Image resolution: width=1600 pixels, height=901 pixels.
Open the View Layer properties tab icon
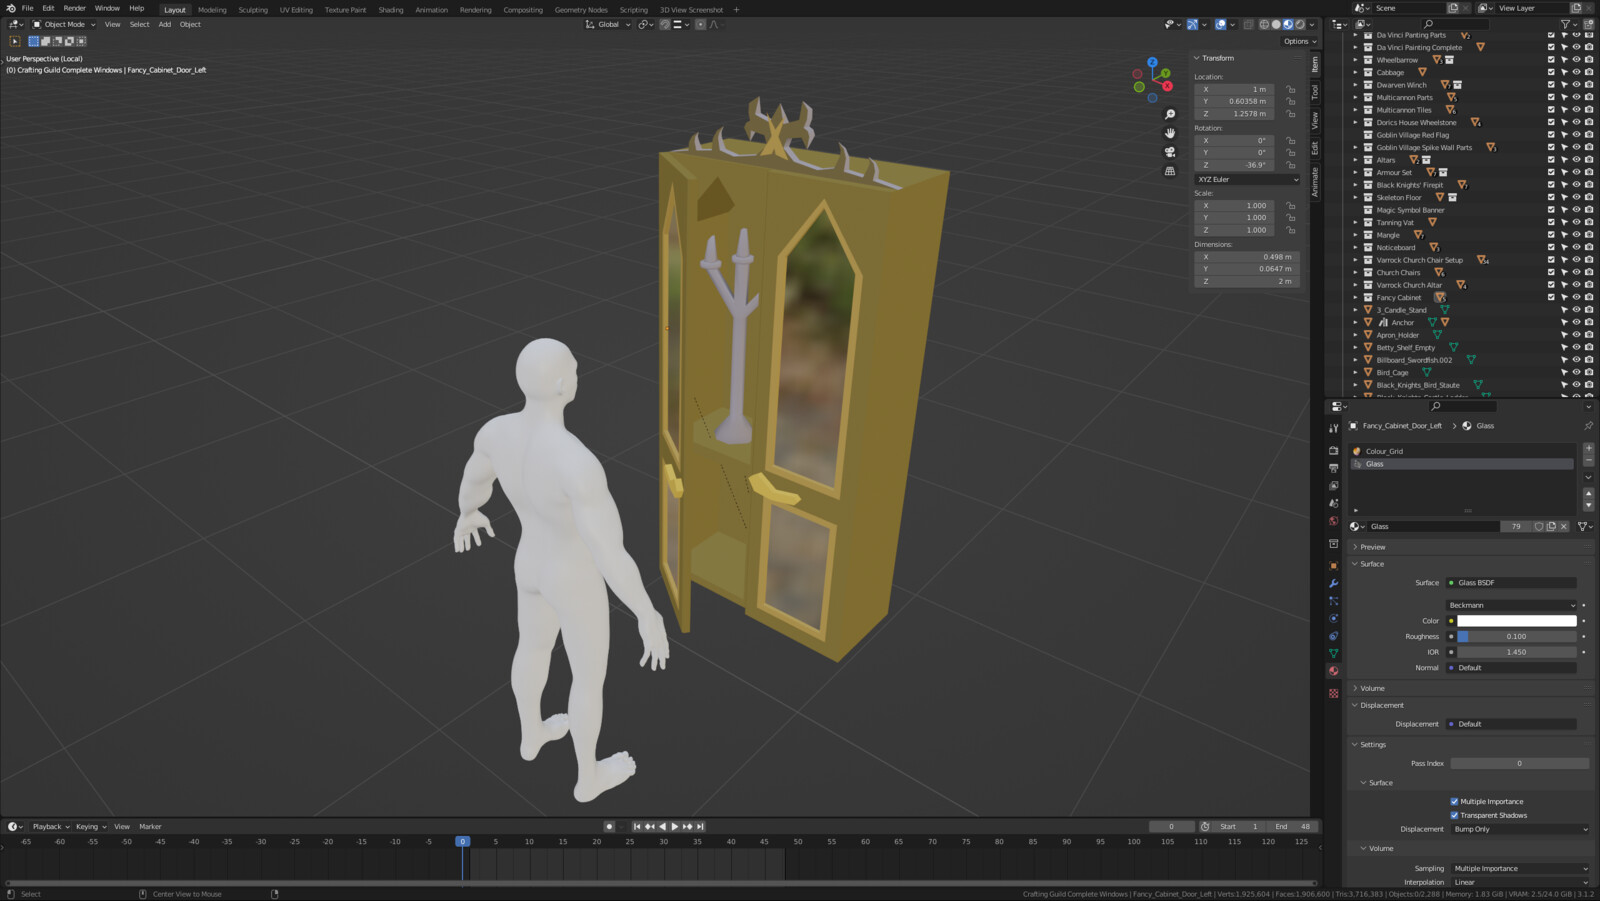click(x=1333, y=485)
